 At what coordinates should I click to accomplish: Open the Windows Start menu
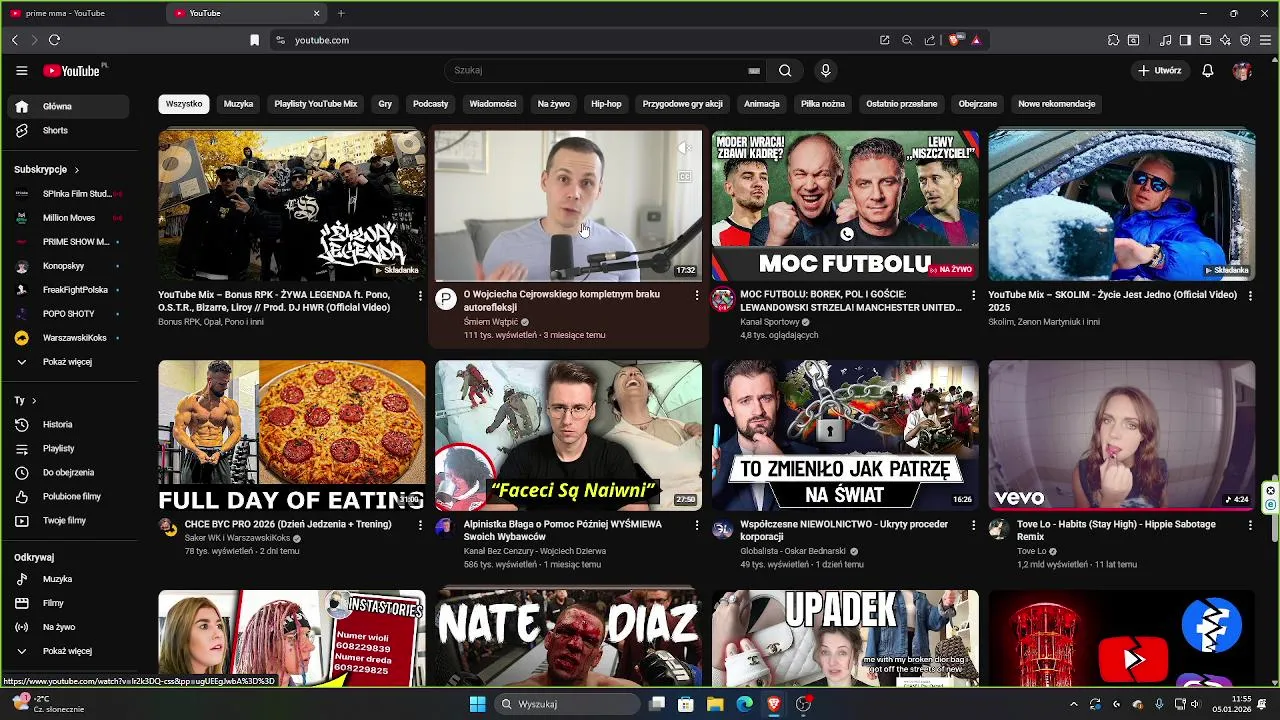click(x=477, y=704)
